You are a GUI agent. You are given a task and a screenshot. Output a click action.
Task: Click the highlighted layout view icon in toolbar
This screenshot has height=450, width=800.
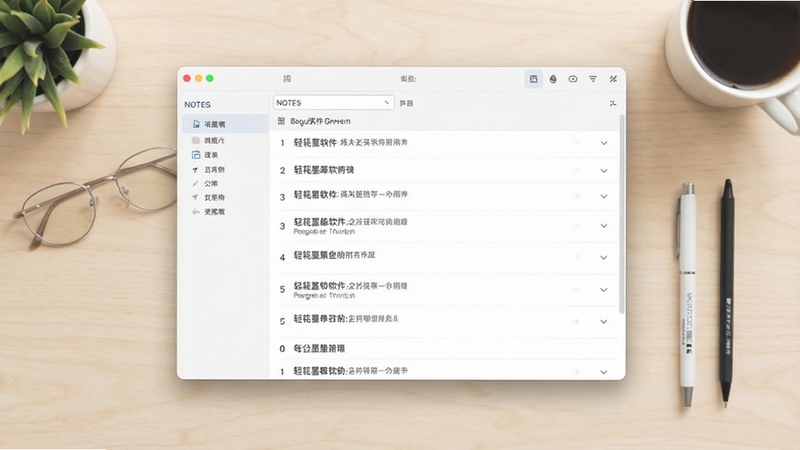point(533,79)
